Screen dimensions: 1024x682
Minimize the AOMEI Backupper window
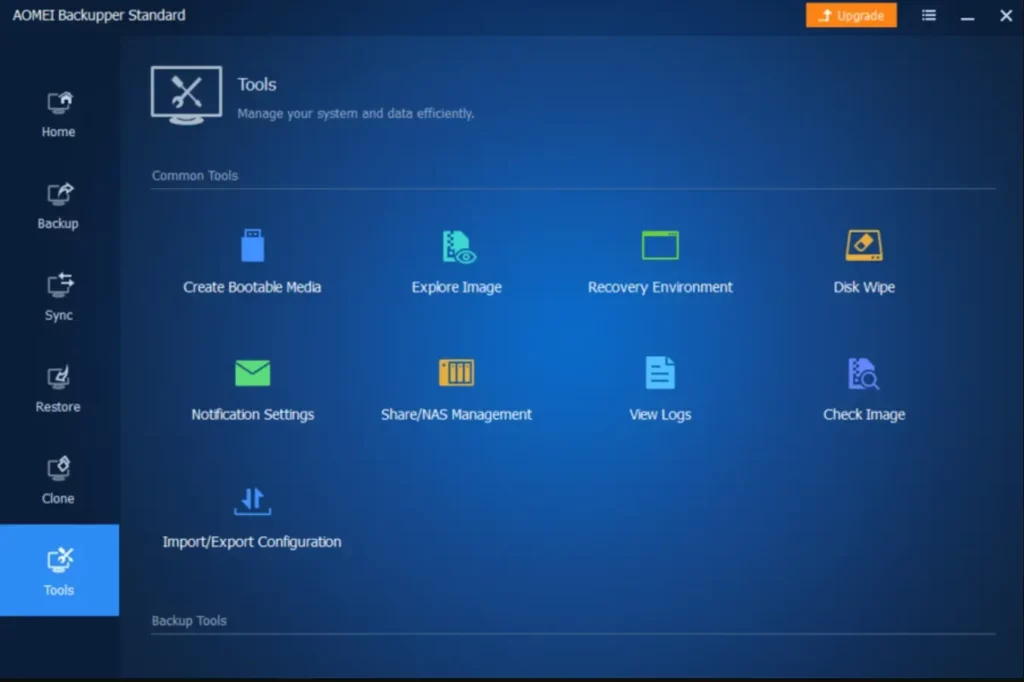[967, 16]
